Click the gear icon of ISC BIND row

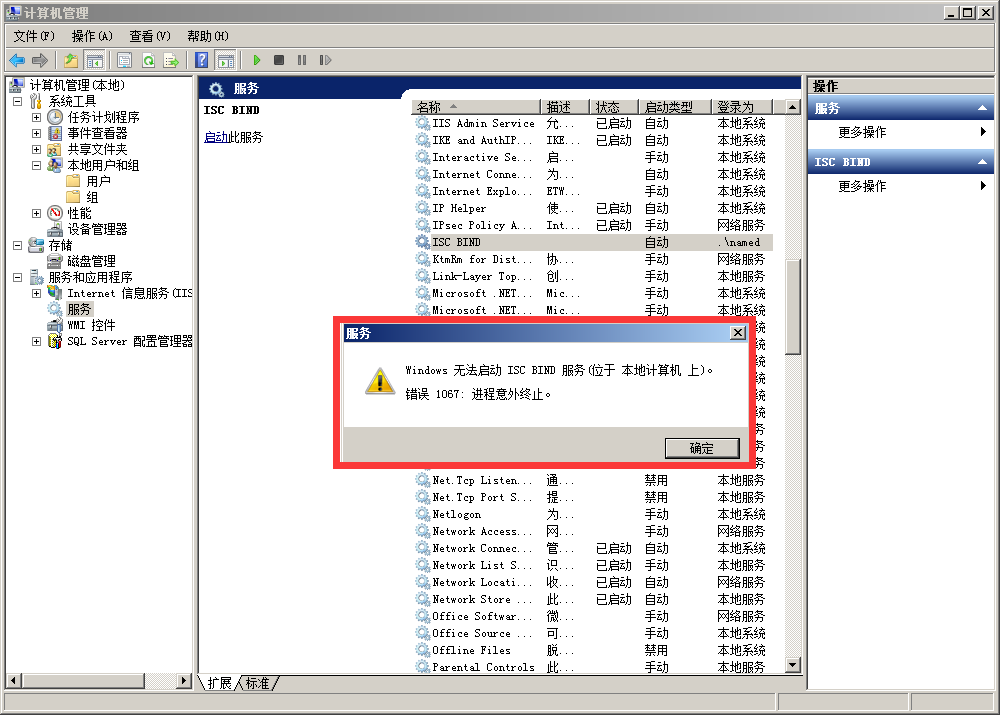pos(422,242)
